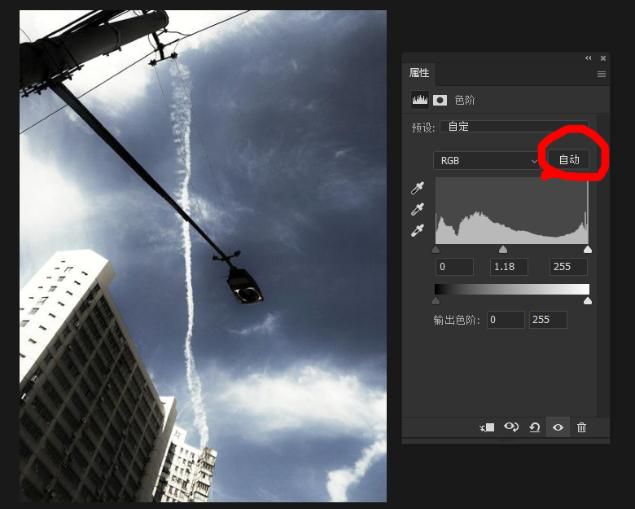Screen dimensions: 635x509
Task: Switch to the 属性 tab
Action: point(419,73)
